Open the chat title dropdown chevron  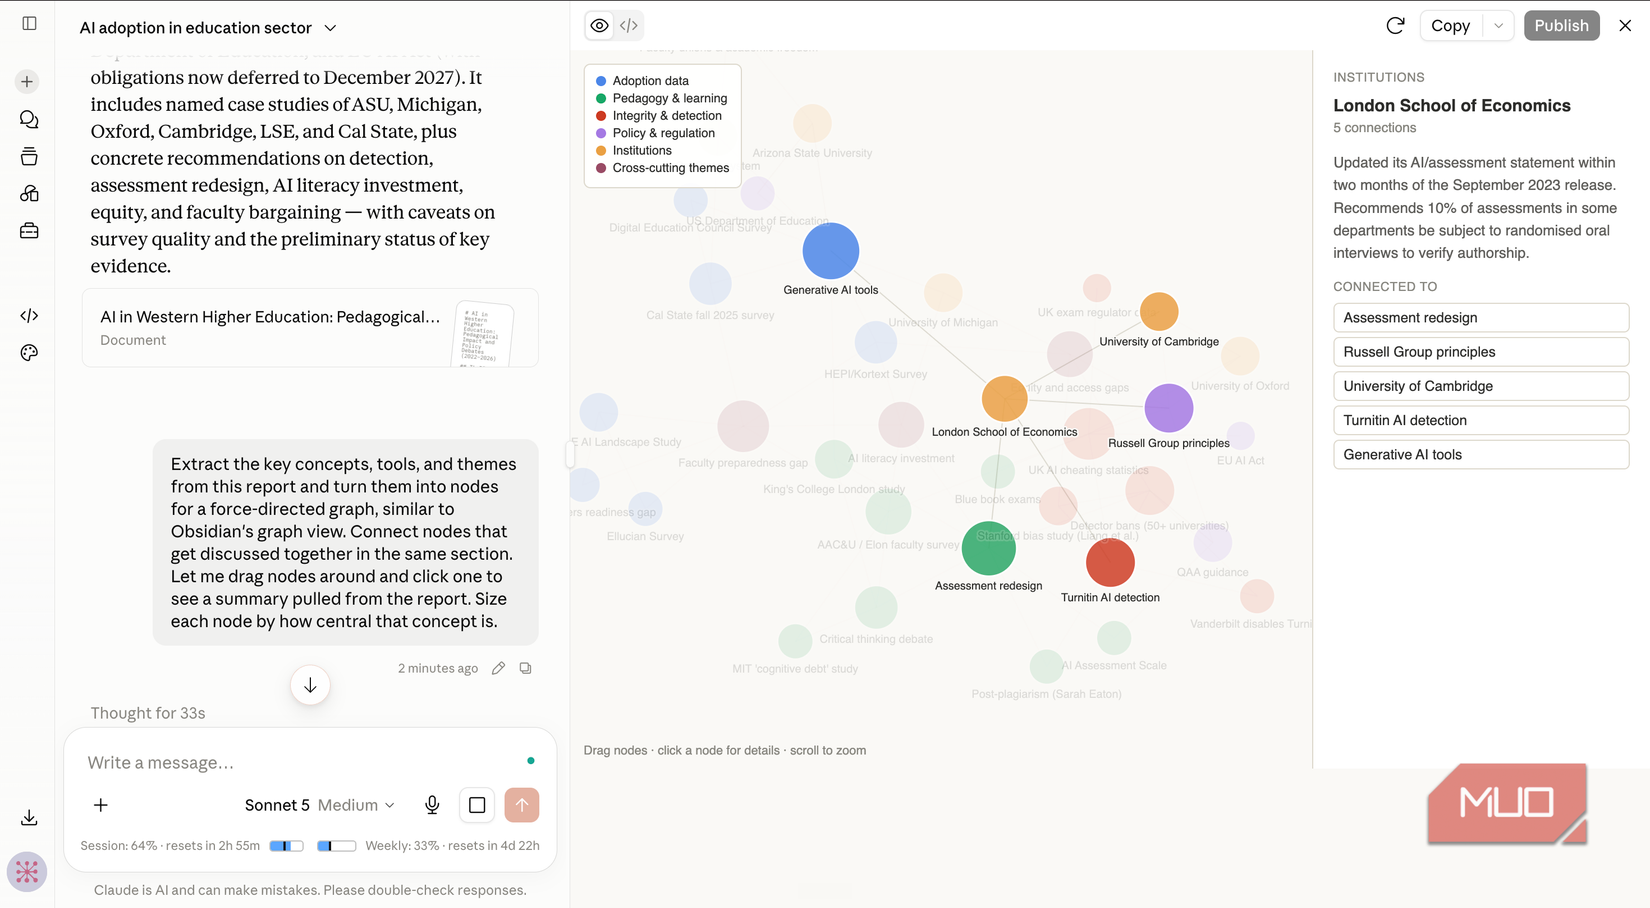point(331,28)
